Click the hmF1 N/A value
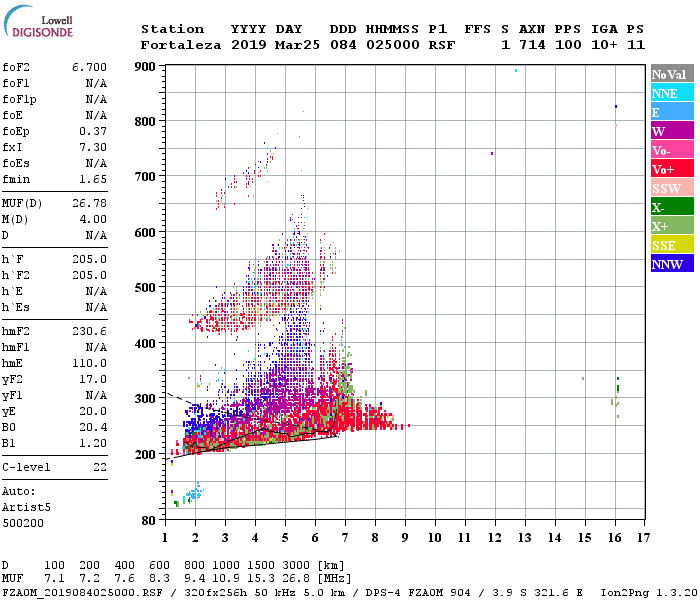The width and height of the screenshot is (700, 600). (x=96, y=347)
